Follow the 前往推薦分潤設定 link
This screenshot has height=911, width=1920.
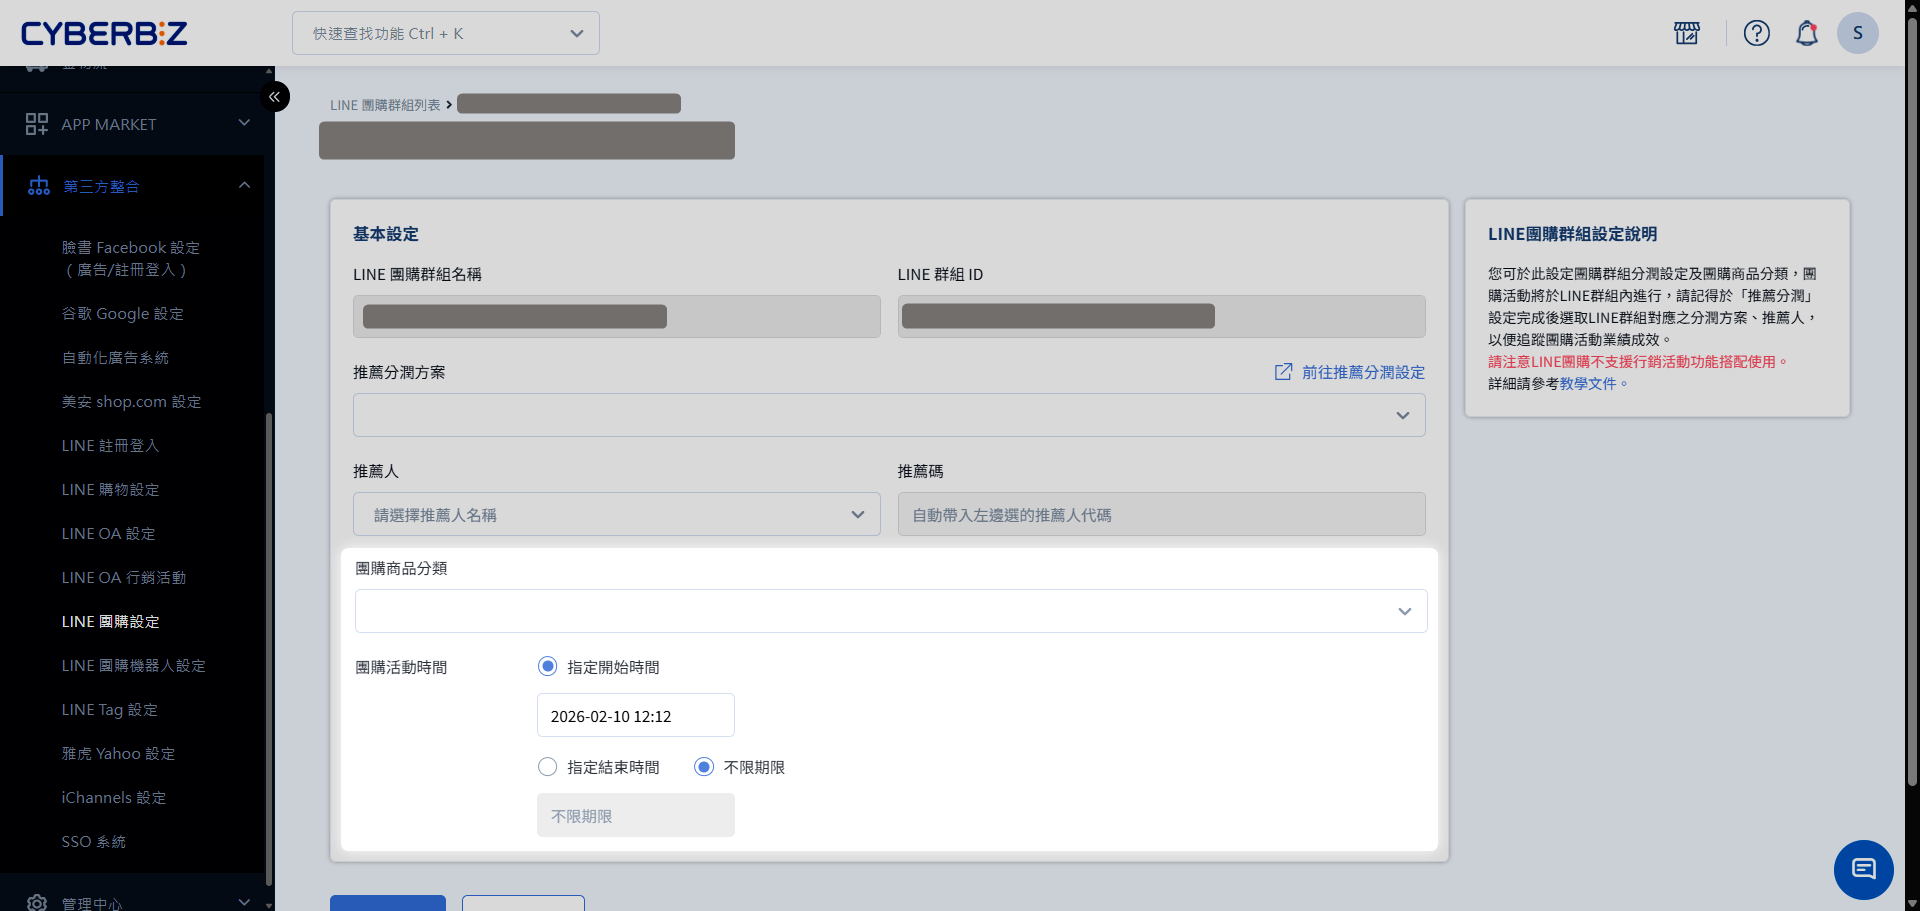click(x=1362, y=372)
